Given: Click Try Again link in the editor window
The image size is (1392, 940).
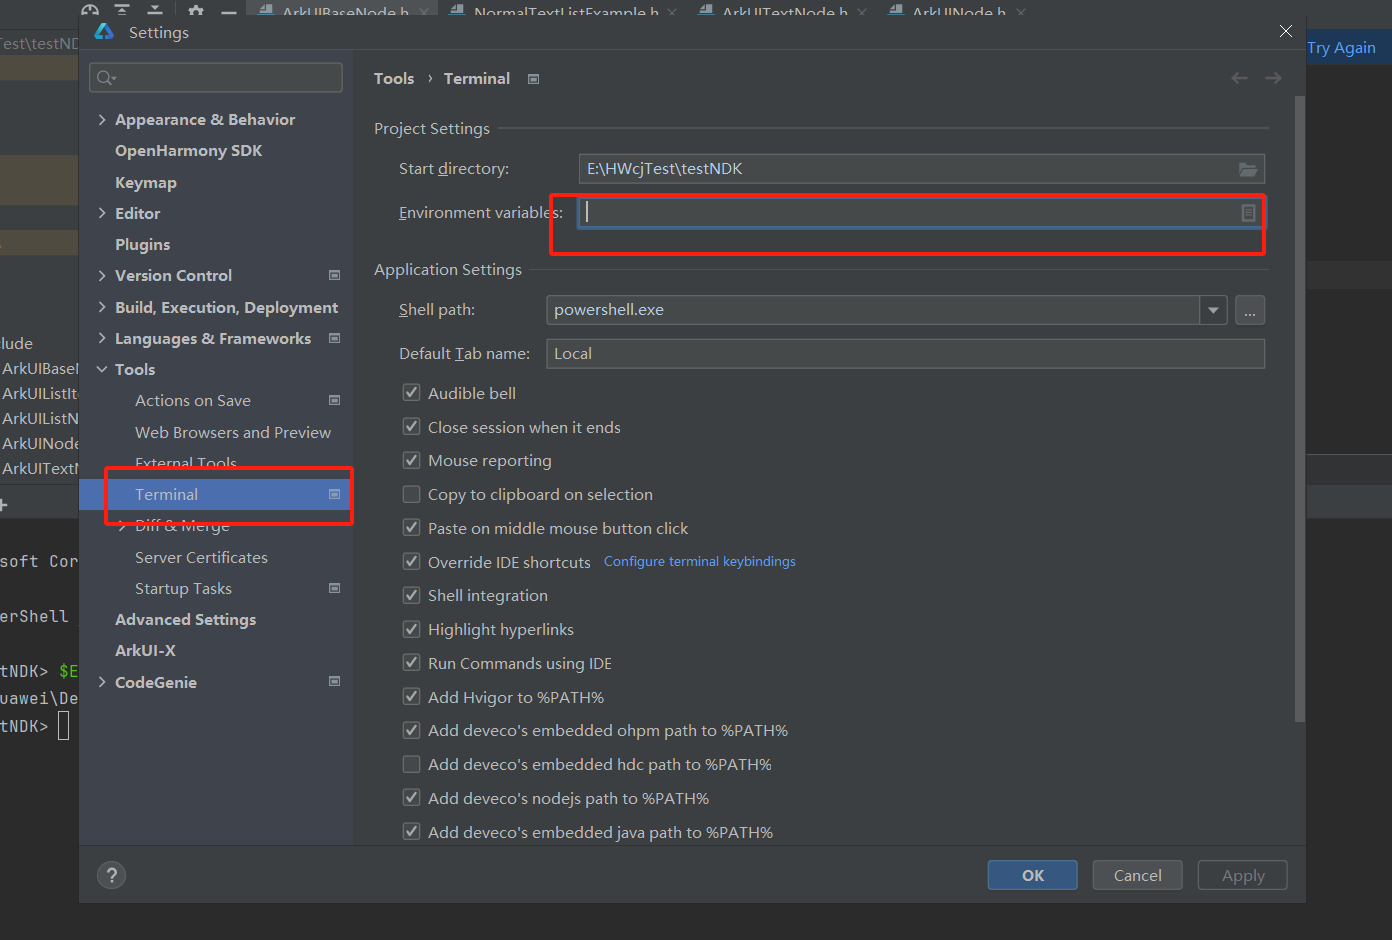Looking at the screenshot, I should coord(1341,47).
